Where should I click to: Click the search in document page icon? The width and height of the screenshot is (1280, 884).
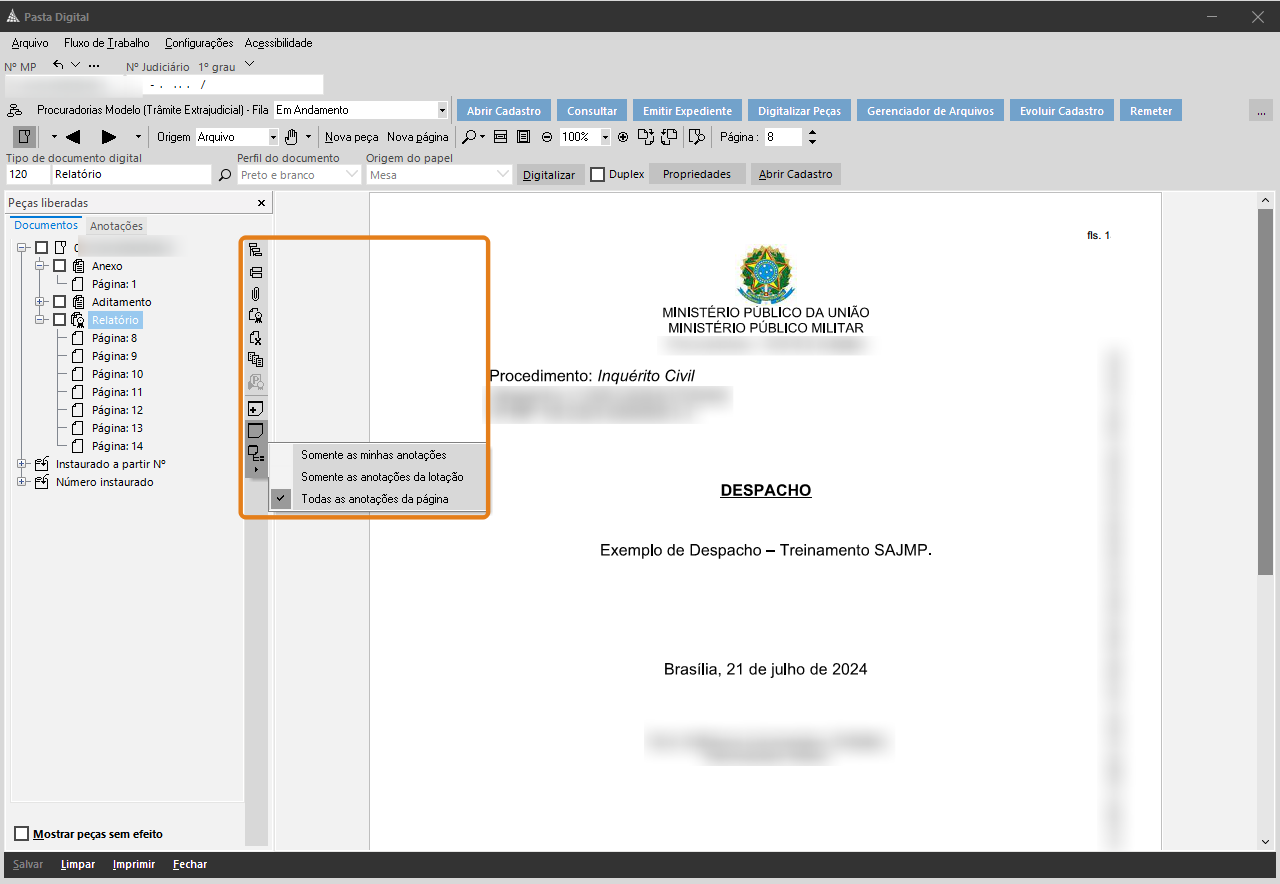click(x=697, y=137)
